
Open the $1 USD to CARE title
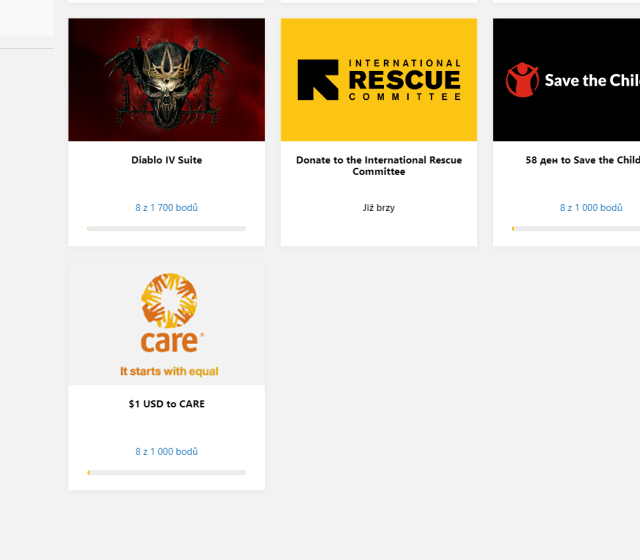167,404
